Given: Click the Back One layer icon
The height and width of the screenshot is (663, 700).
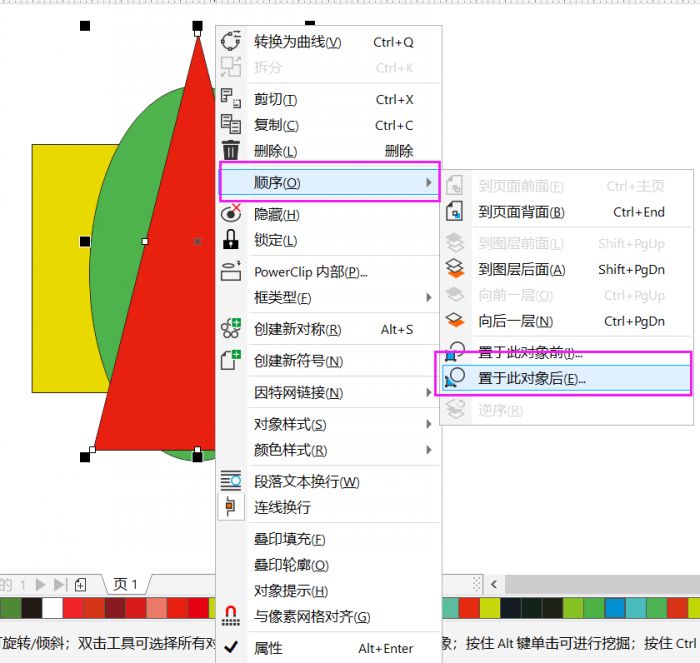Looking at the screenshot, I should 455,320.
